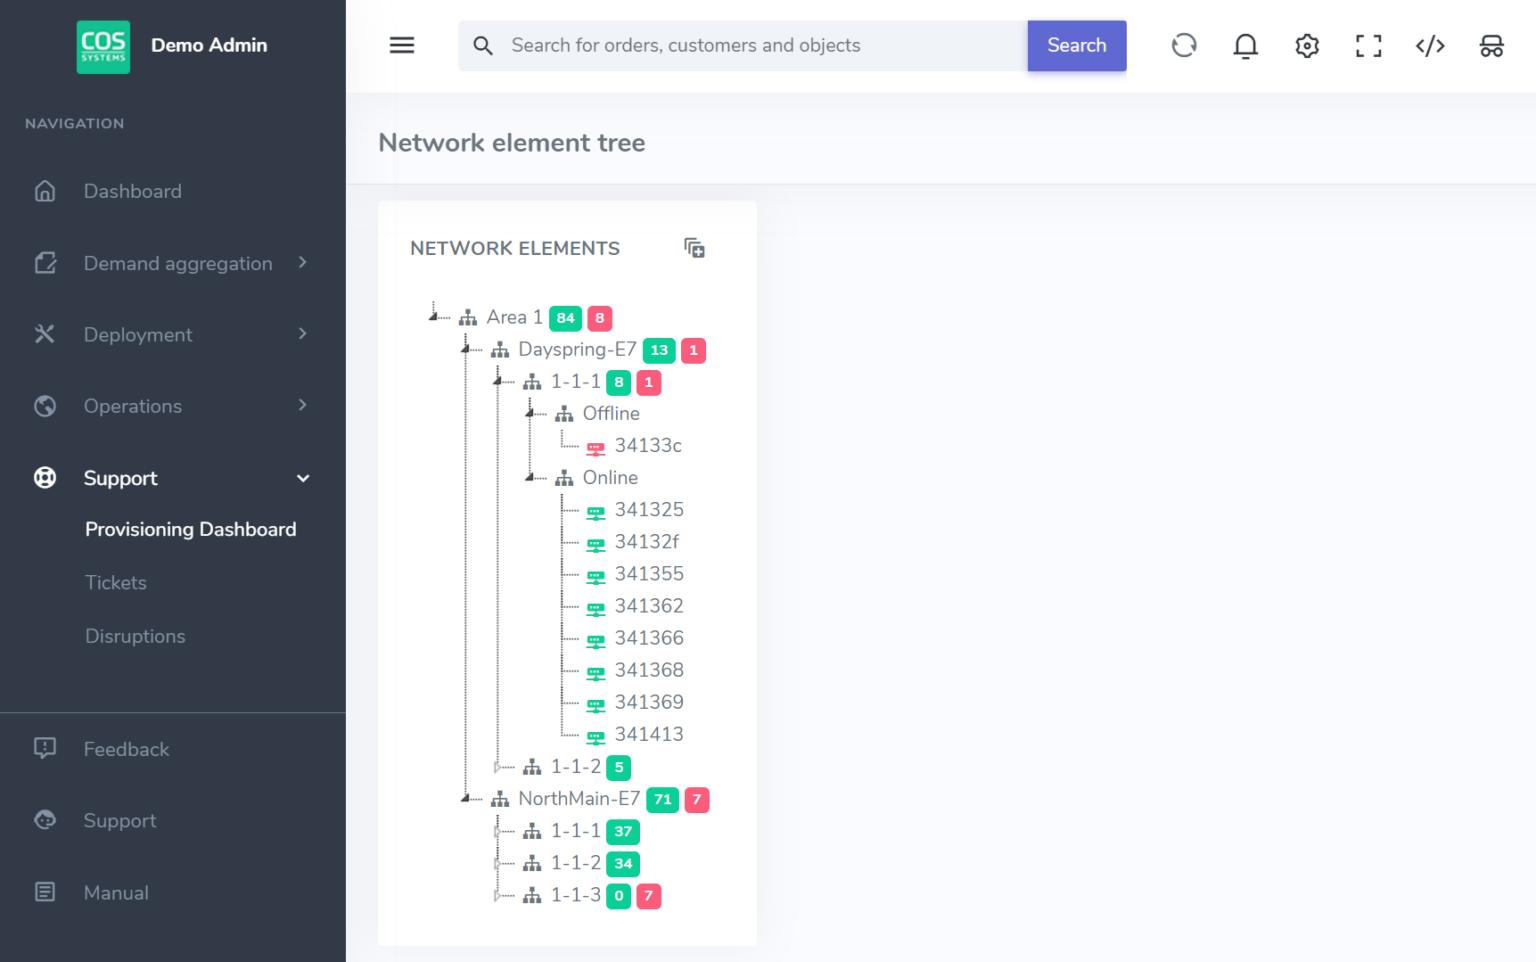The height and width of the screenshot is (962, 1536).
Task: Click the red badge 8 on Area 1
Action: click(x=600, y=318)
